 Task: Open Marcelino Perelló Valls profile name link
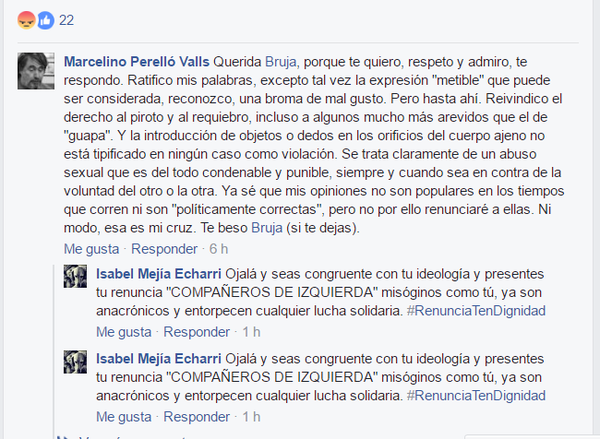(137, 62)
